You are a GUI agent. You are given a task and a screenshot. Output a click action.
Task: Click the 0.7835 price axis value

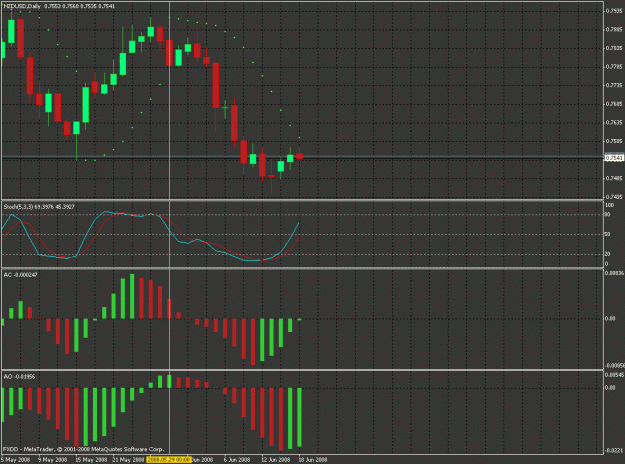pos(614,48)
